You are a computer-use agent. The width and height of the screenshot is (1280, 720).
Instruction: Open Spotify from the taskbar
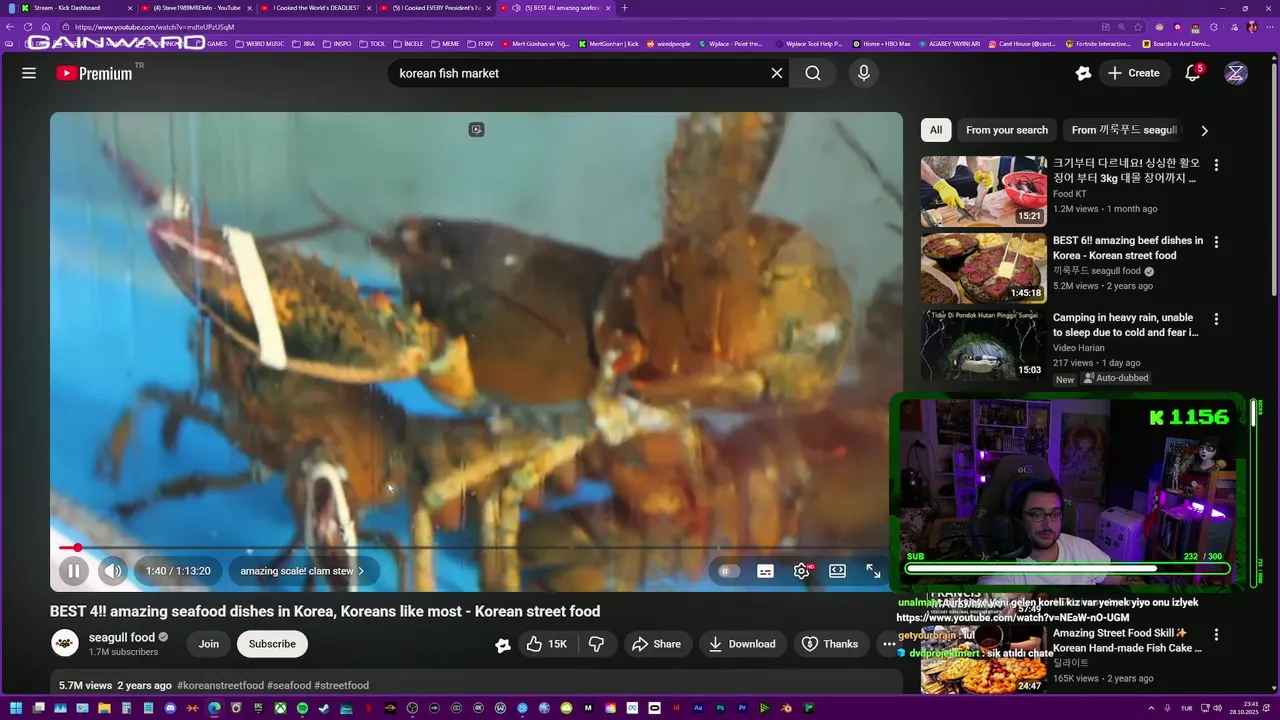(x=302, y=708)
